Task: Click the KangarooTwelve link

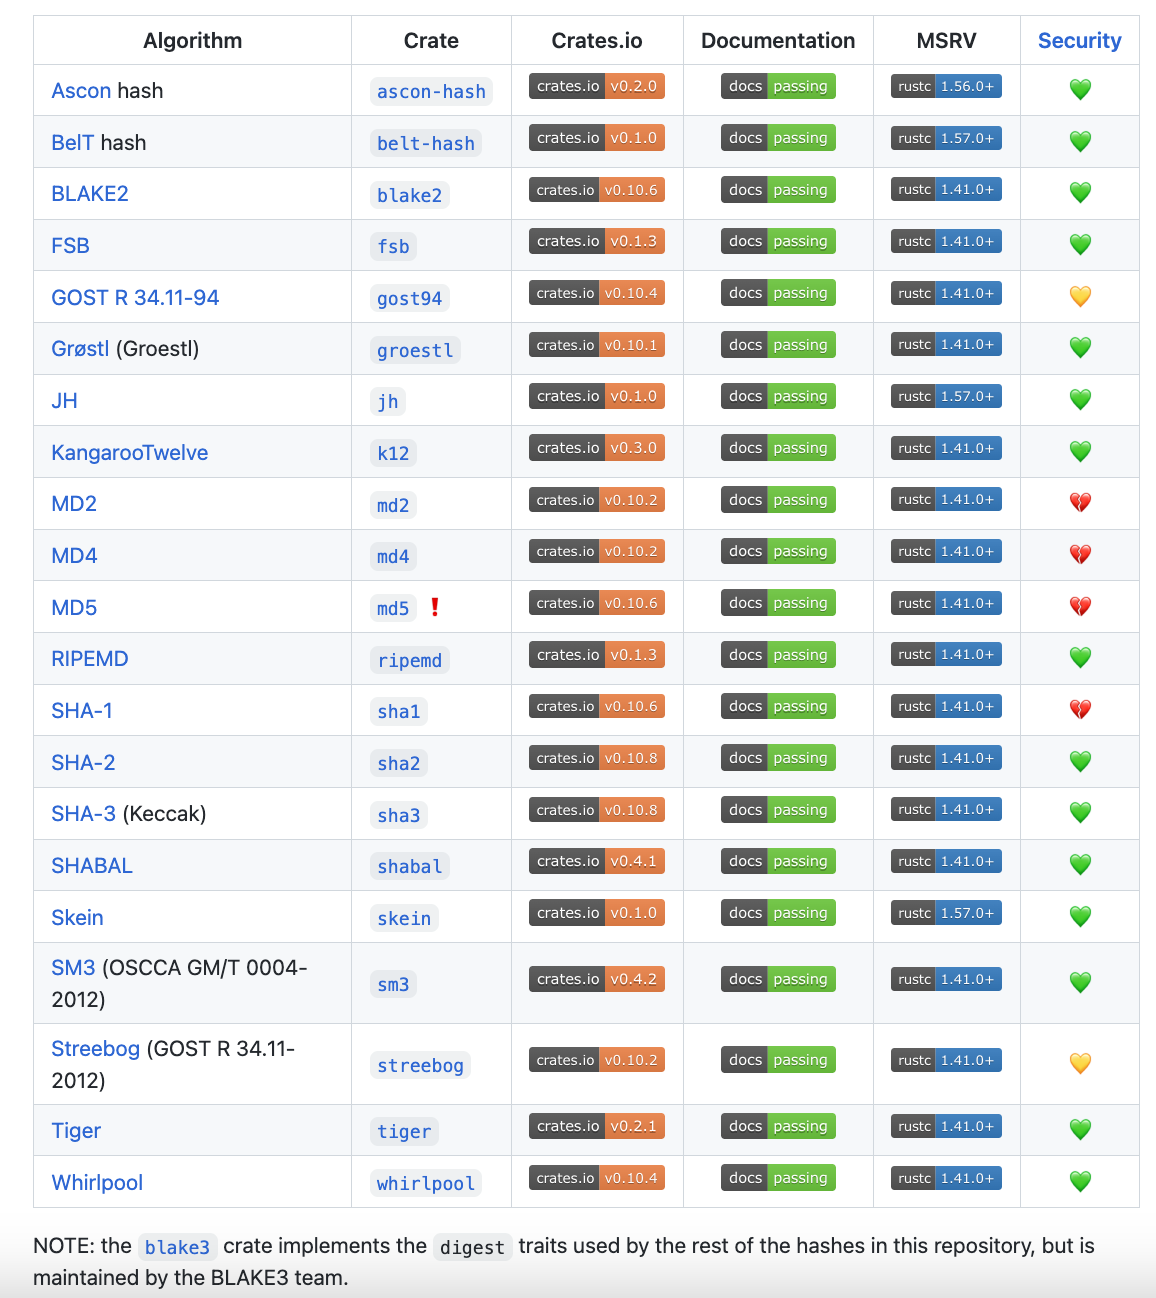Action: [x=130, y=453]
